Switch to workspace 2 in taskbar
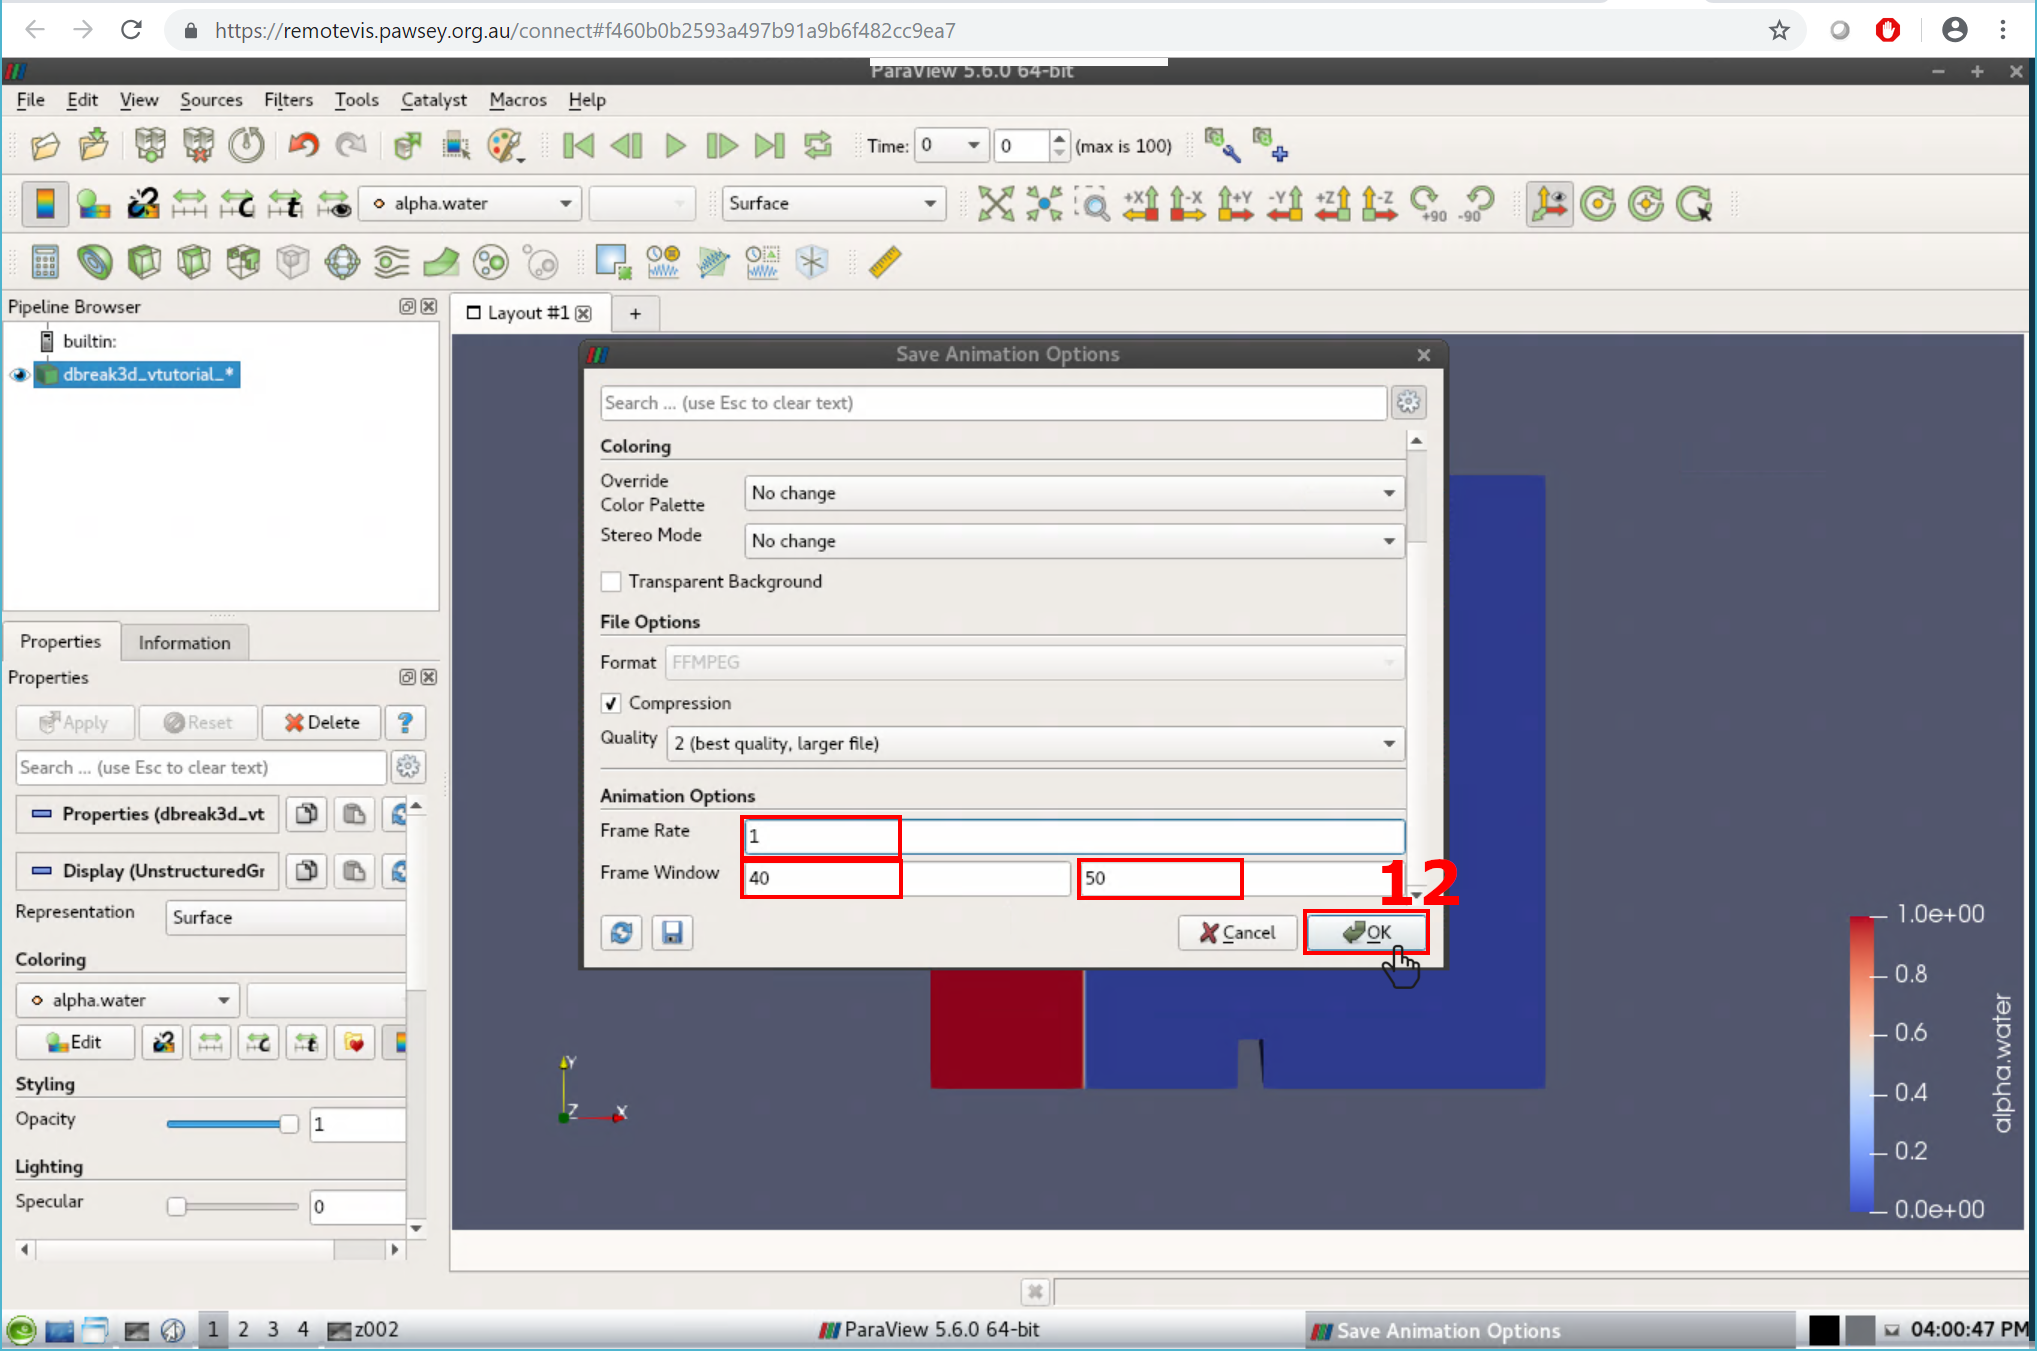 click(243, 1330)
